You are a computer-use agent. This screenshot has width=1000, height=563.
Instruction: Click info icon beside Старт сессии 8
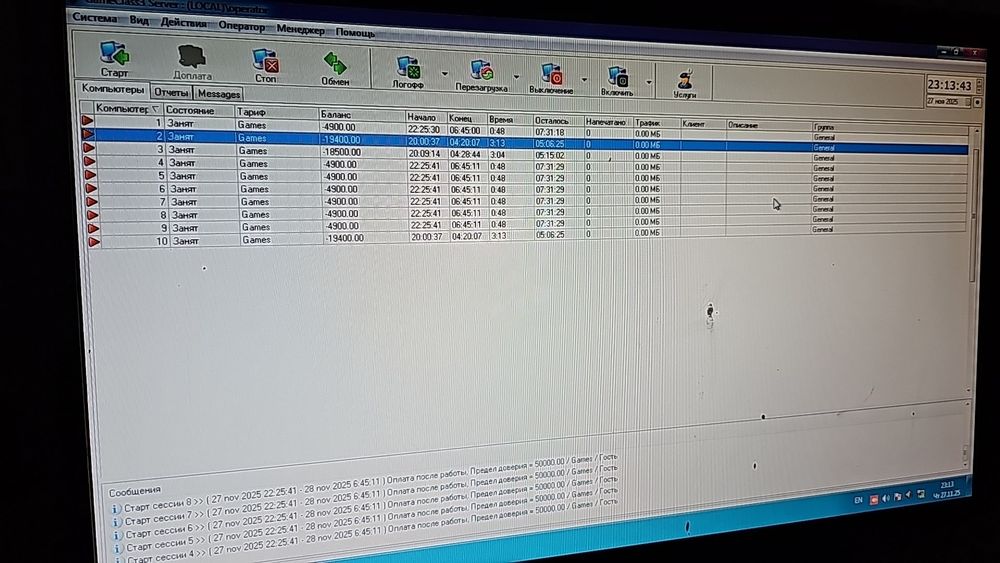pos(115,509)
